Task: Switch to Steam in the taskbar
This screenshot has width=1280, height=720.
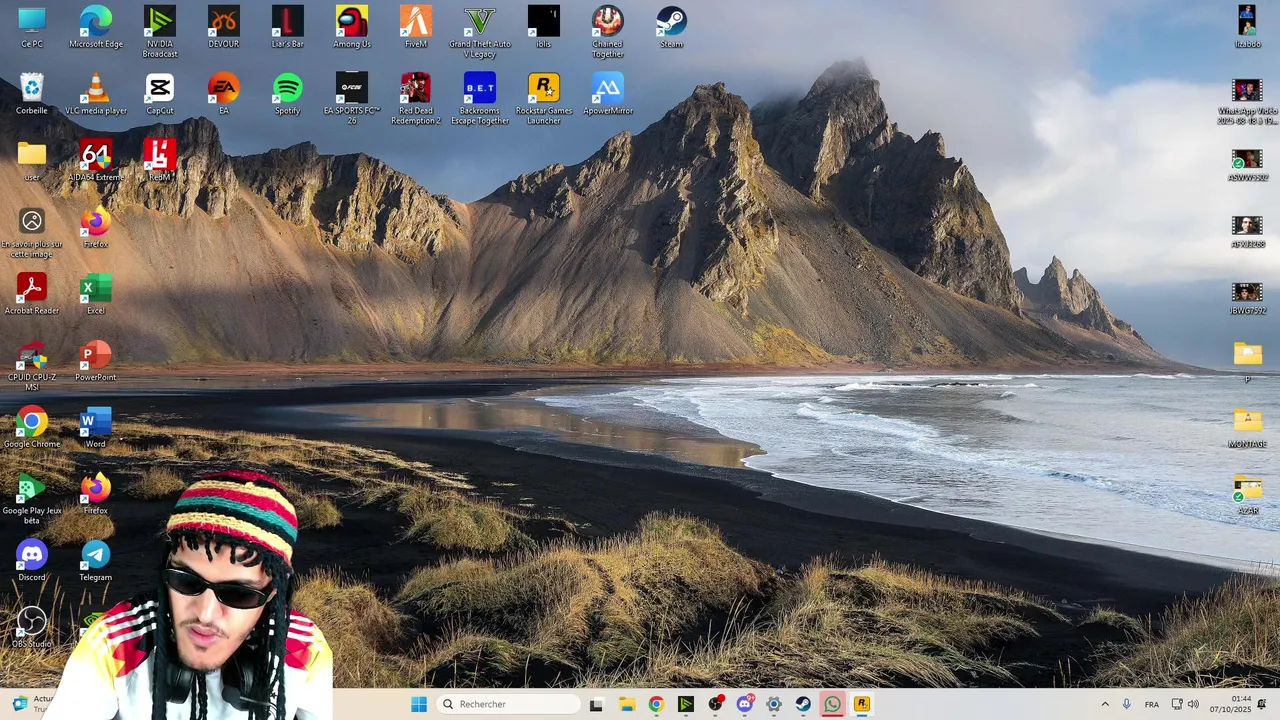Action: point(803,704)
